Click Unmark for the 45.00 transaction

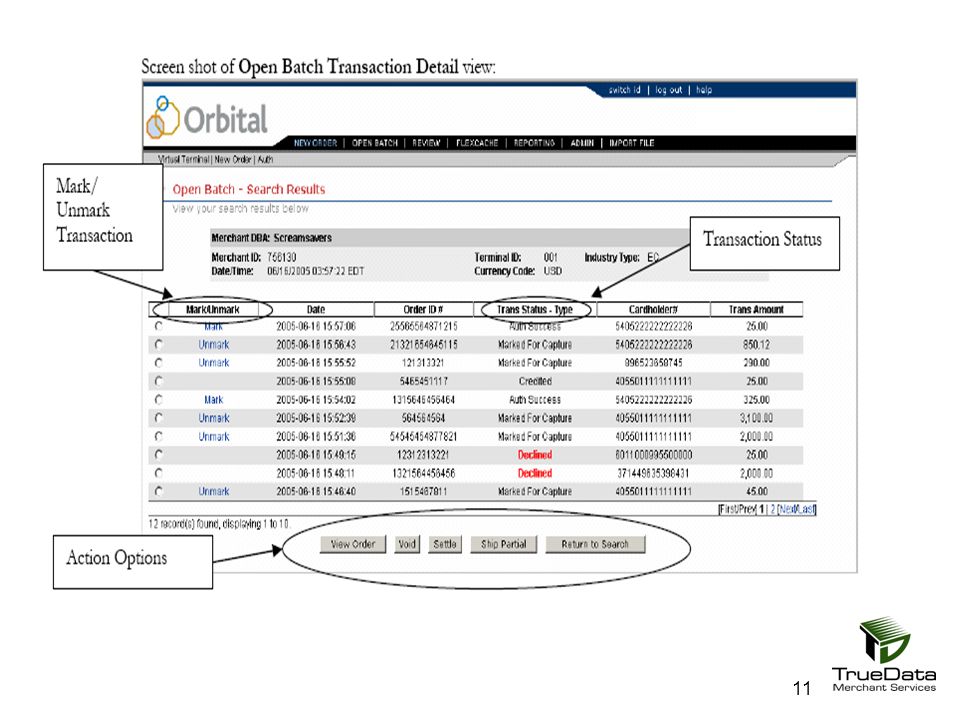point(214,491)
